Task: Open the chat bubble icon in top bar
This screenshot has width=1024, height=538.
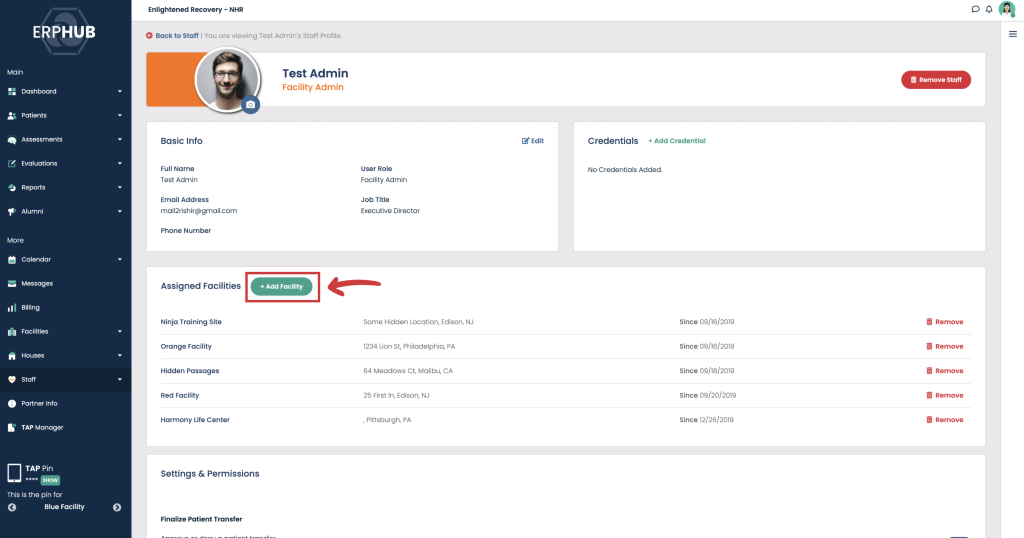Action: click(x=975, y=9)
